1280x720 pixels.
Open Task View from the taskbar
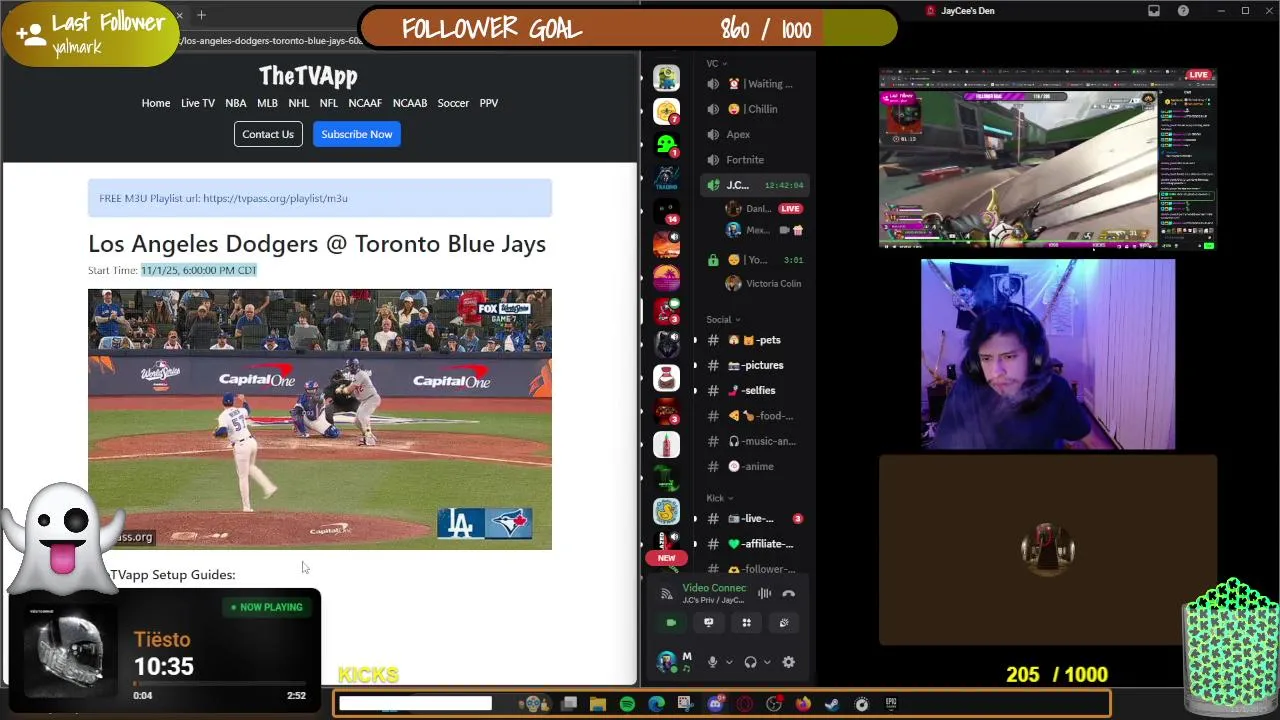pos(569,704)
